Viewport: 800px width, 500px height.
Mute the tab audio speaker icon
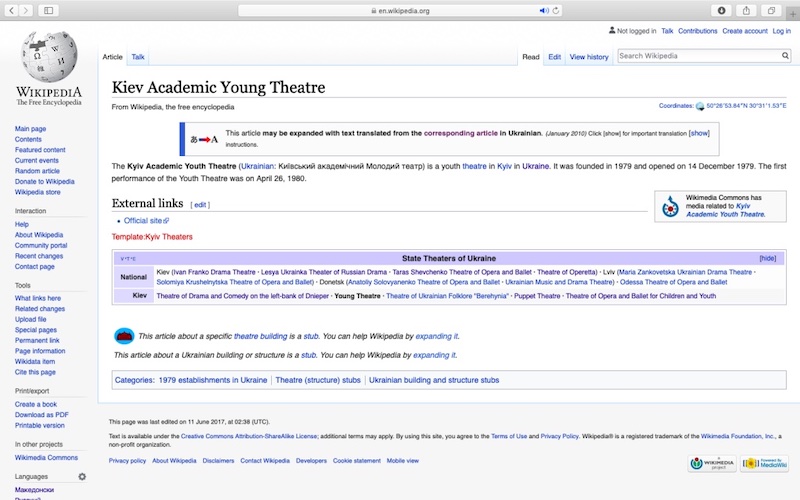543,10
